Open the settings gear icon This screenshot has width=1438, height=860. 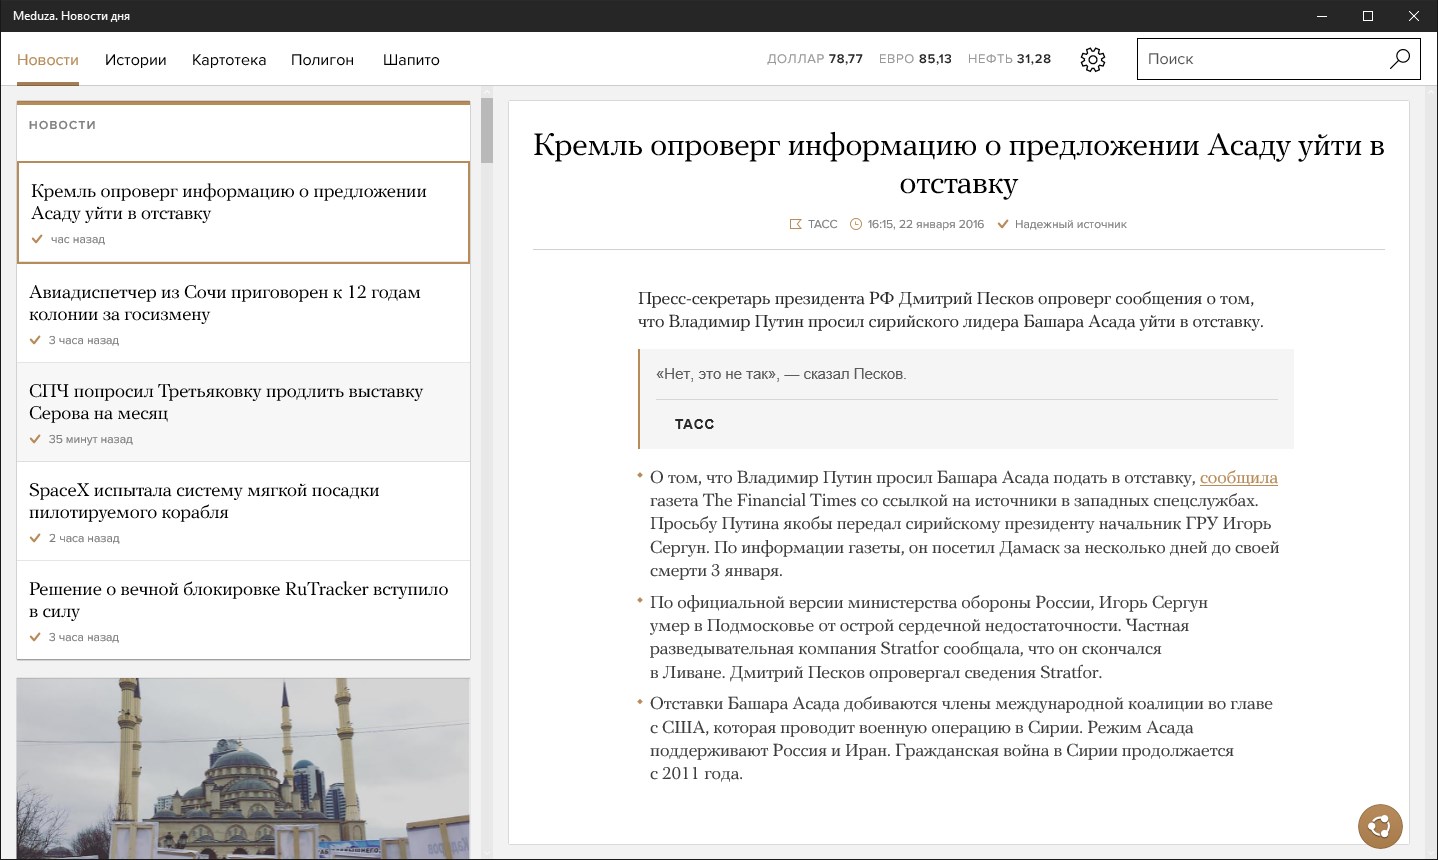point(1093,60)
